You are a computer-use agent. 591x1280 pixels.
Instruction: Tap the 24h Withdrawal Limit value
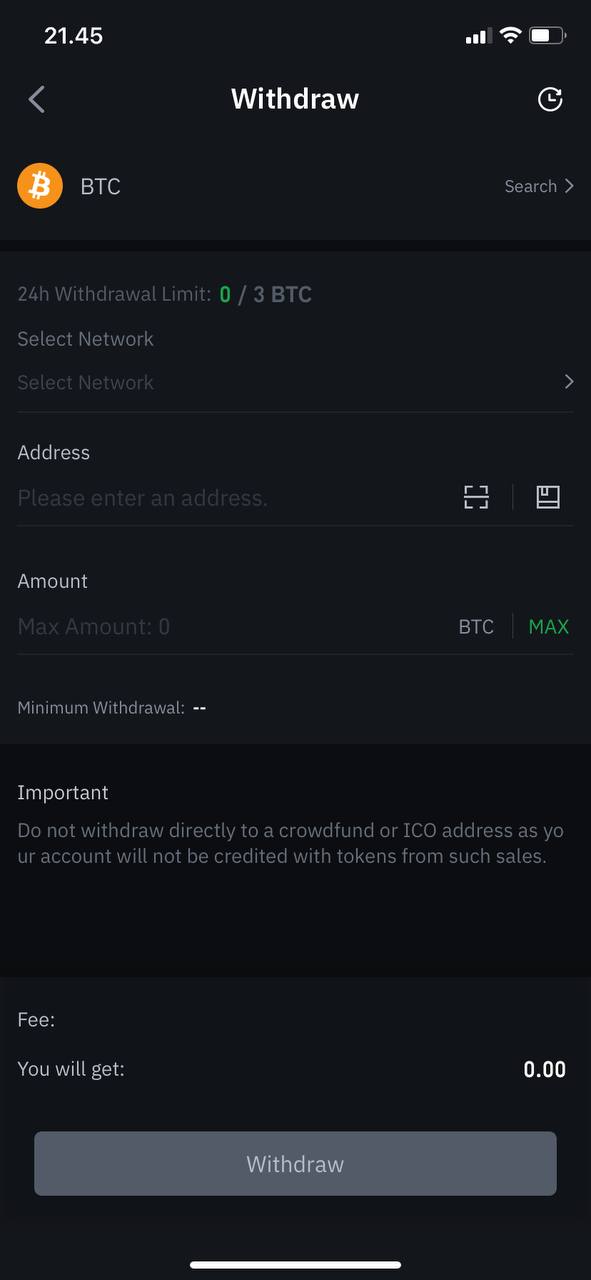(265, 294)
